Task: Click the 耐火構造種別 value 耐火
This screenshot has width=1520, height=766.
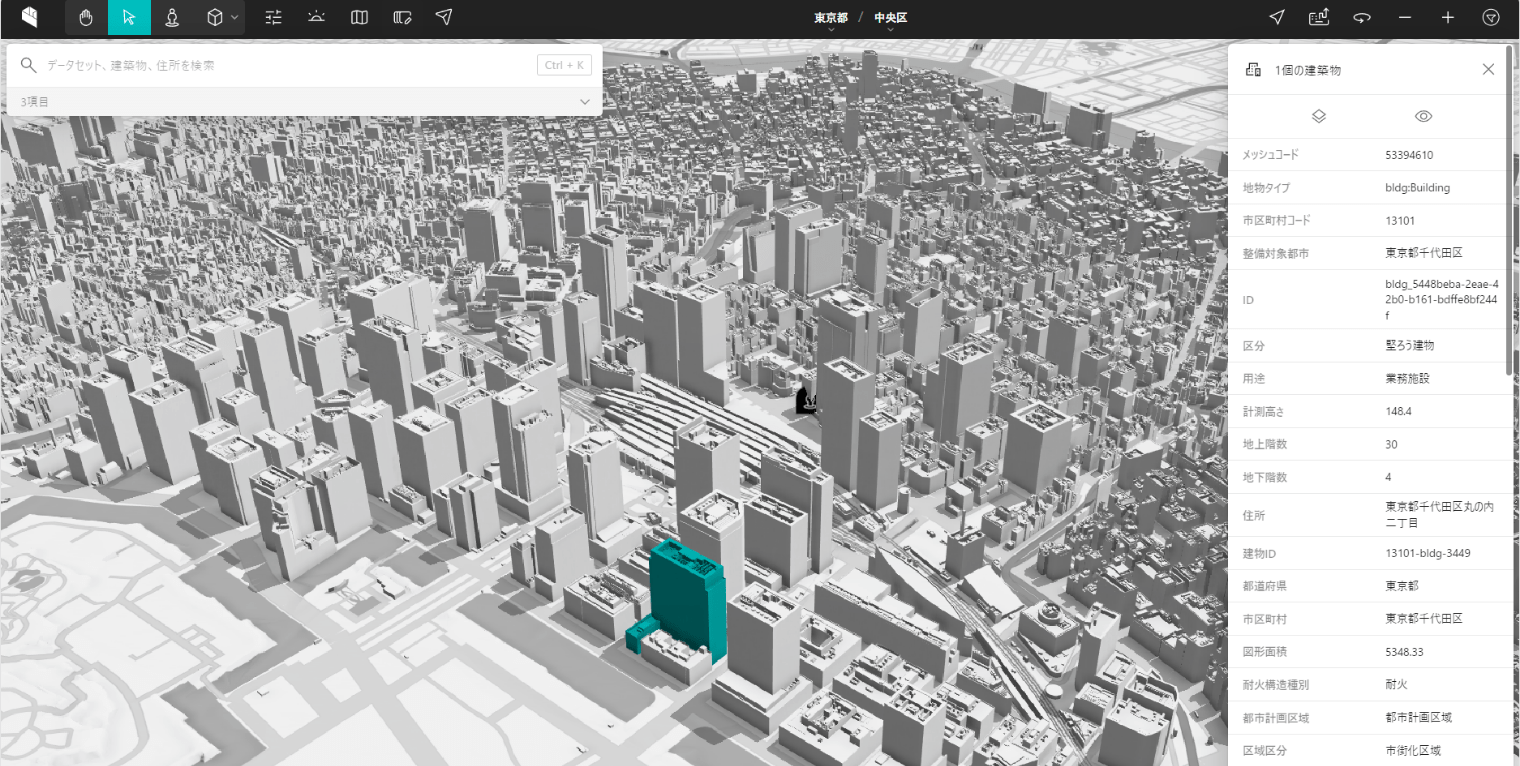Action: point(1396,685)
